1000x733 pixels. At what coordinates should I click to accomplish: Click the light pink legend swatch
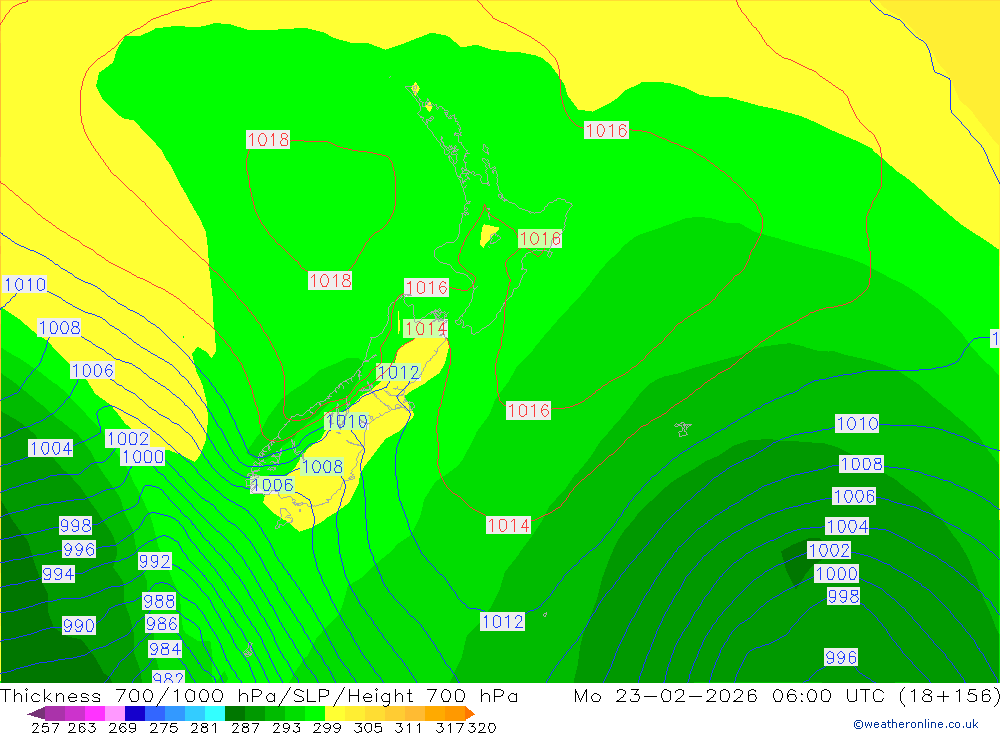click(115, 713)
